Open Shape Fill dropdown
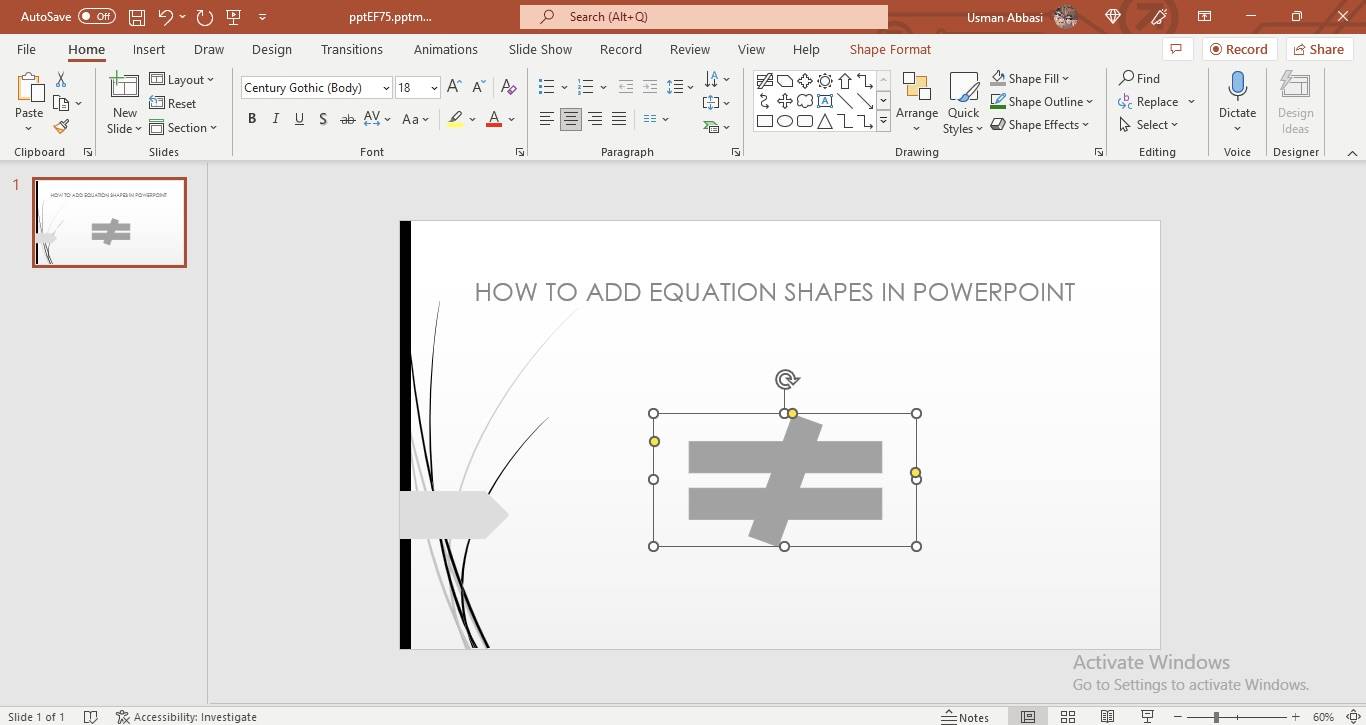The height and width of the screenshot is (725, 1366). pos(1030,78)
